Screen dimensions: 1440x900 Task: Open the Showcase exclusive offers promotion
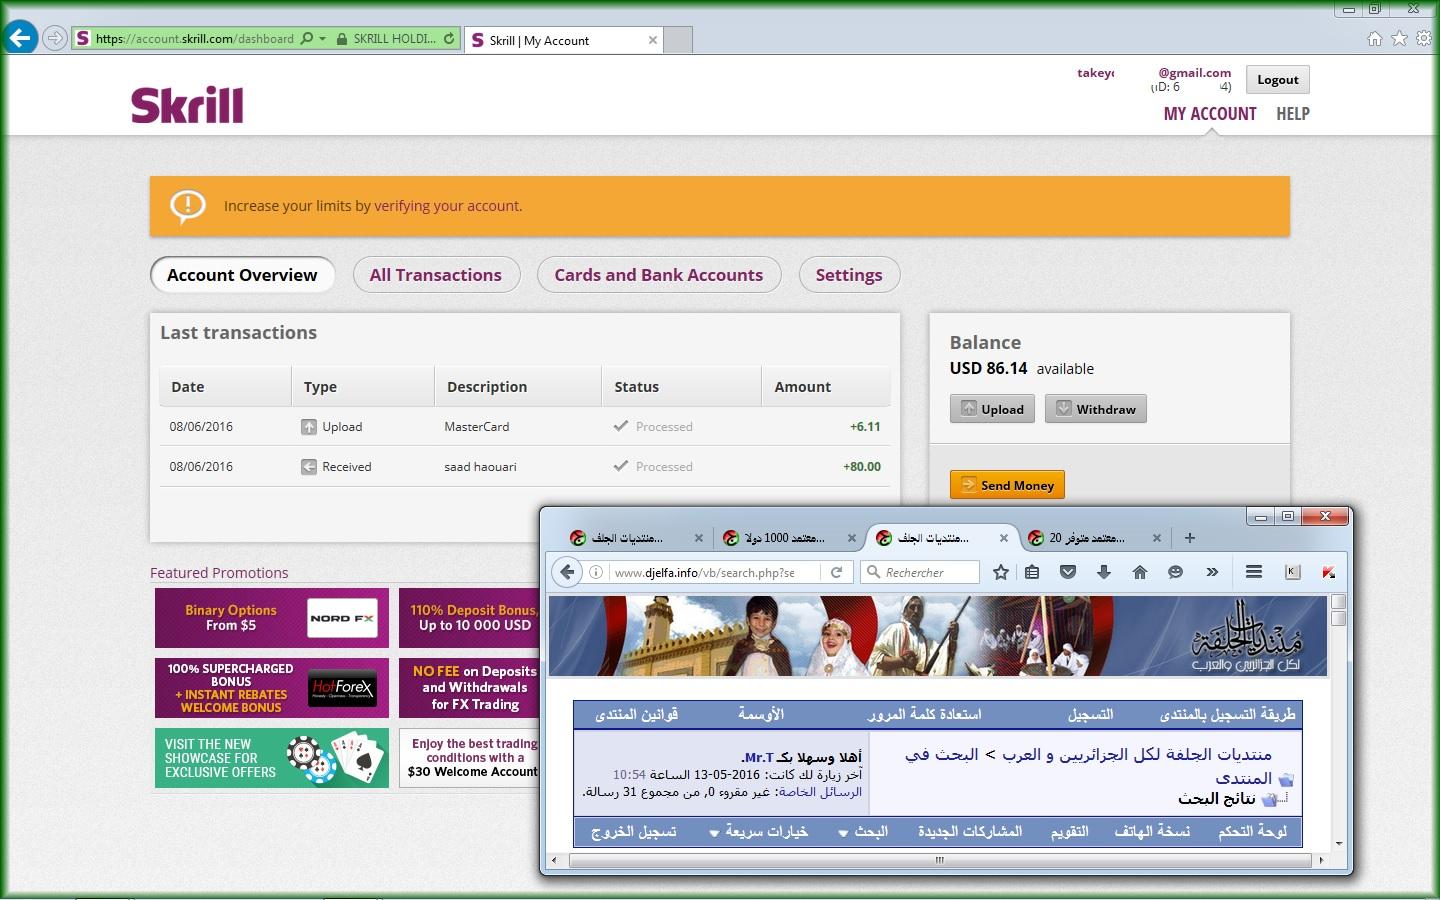272,758
